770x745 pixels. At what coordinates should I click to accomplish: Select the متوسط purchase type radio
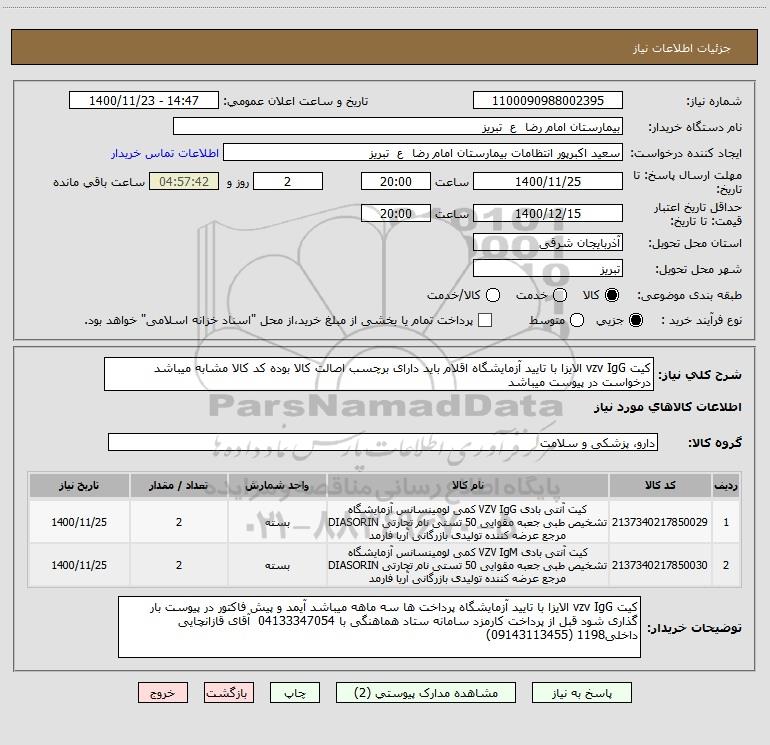[x=577, y=320]
